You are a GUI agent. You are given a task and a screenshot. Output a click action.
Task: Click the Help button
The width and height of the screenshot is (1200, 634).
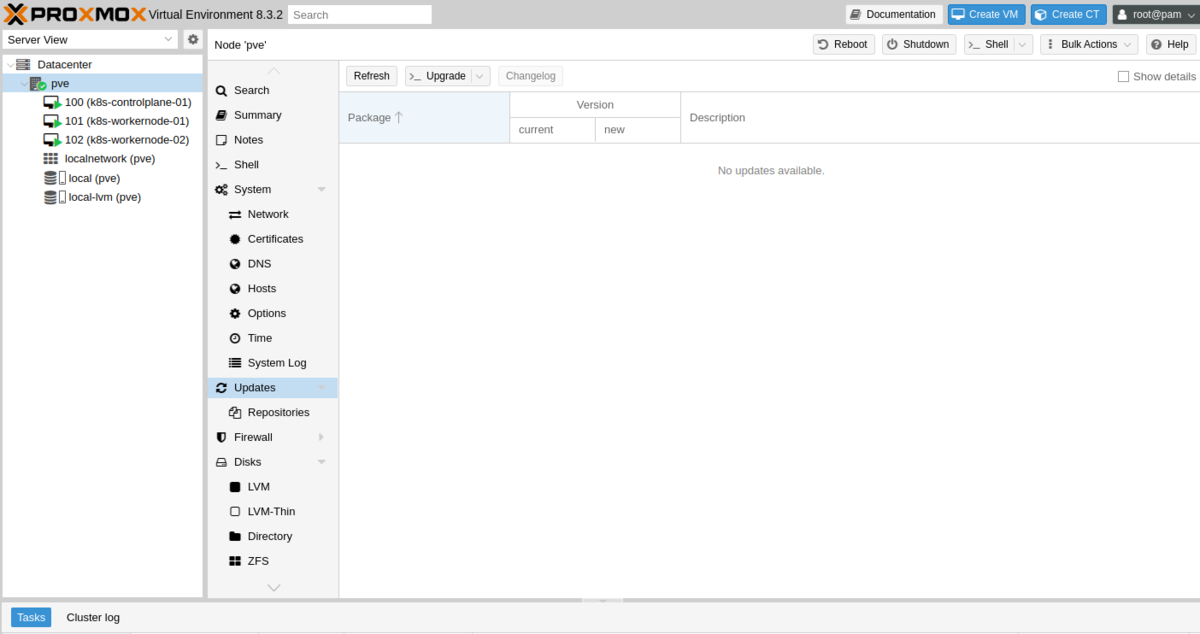click(x=1170, y=44)
